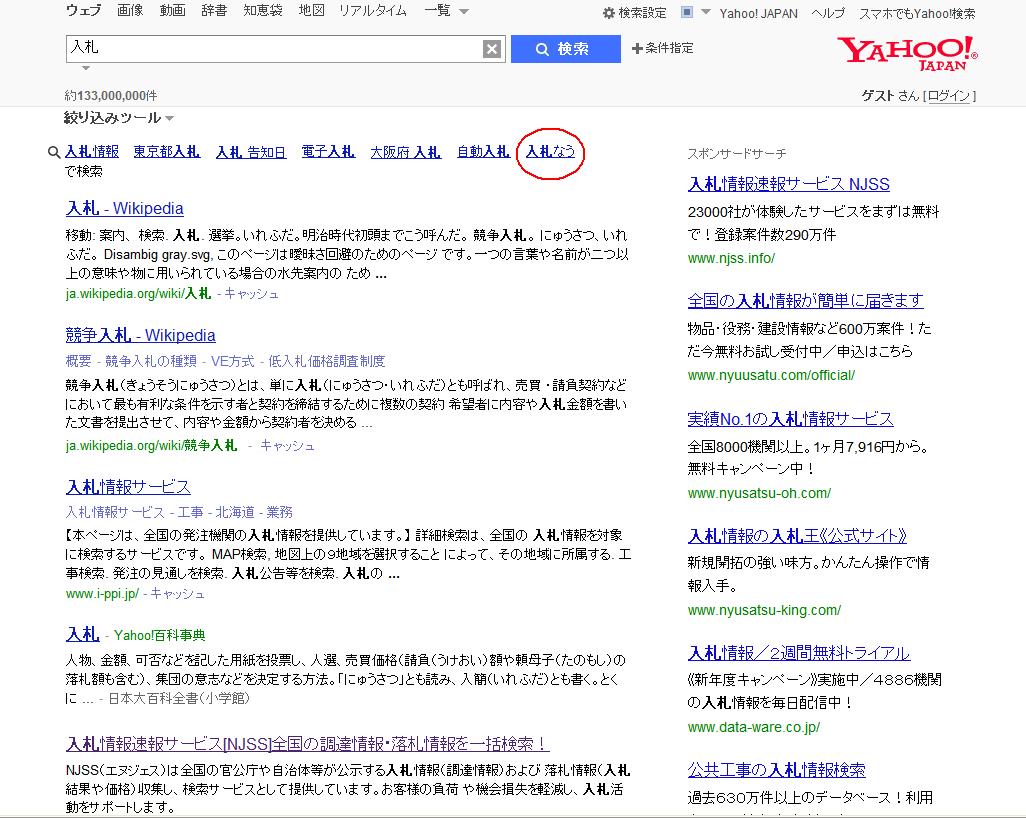Screen dimensions: 1026x818
Task: Click the www.i-ppi.jp/ URL text
Action: tap(102, 594)
